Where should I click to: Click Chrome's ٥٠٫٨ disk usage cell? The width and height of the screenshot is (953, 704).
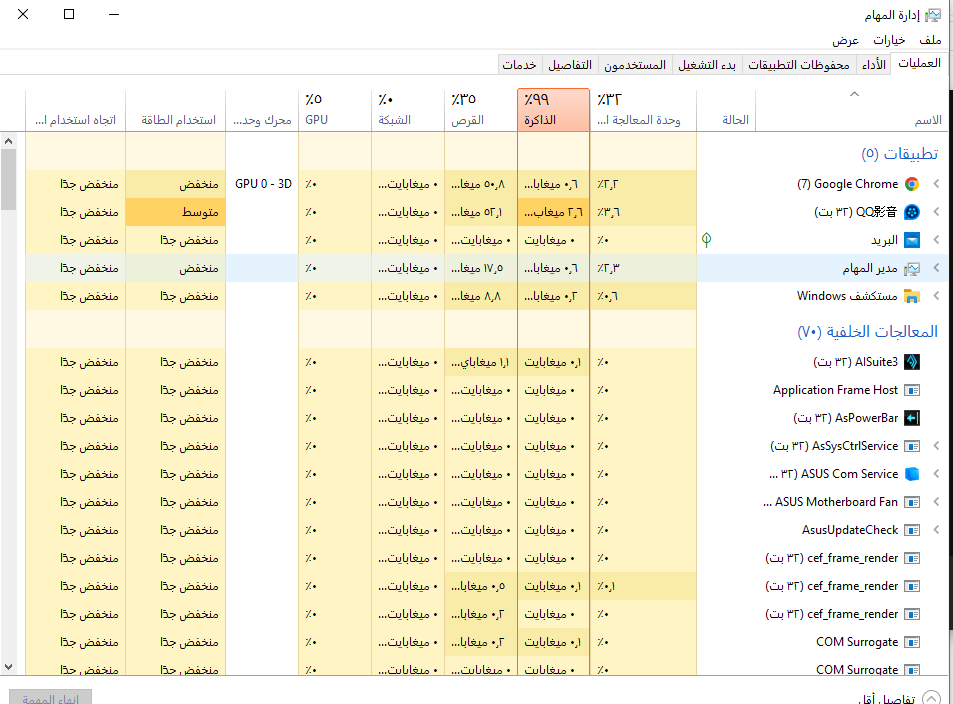(x=481, y=184)
